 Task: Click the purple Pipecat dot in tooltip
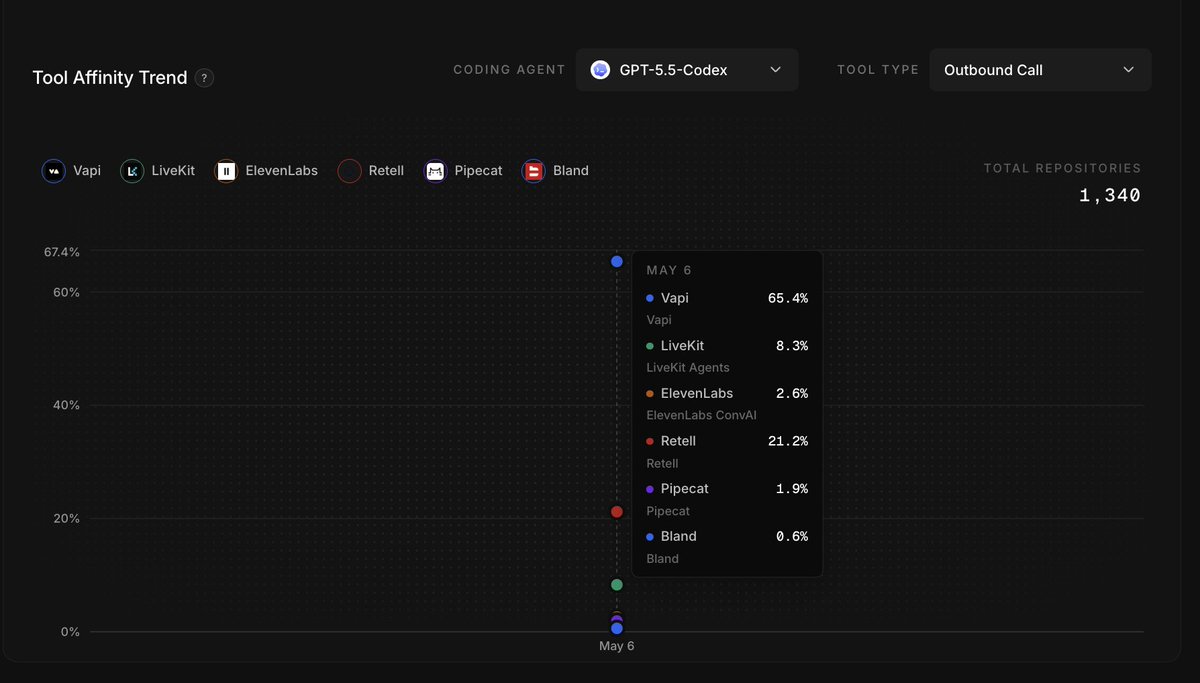click(x=650, y=489)
